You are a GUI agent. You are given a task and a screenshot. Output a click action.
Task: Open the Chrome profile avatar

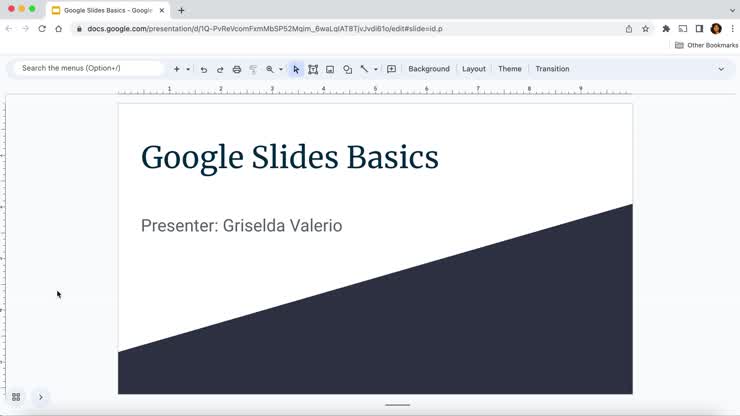[716, 29]
